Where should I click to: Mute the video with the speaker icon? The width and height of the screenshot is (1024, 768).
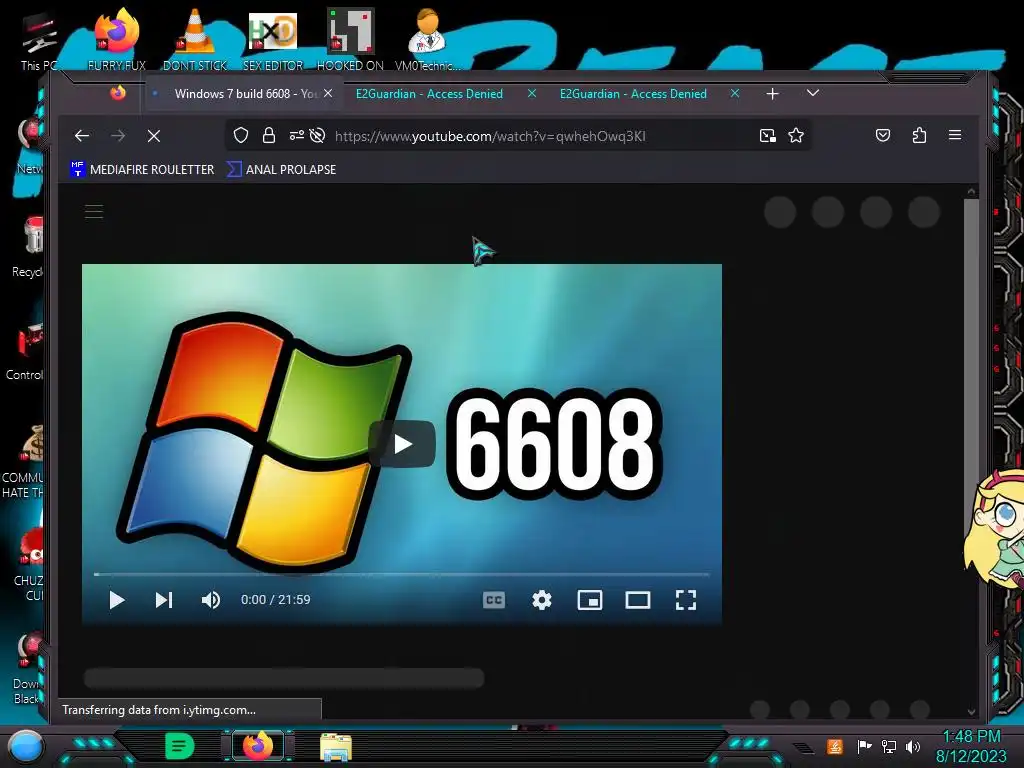pos(210,600)
